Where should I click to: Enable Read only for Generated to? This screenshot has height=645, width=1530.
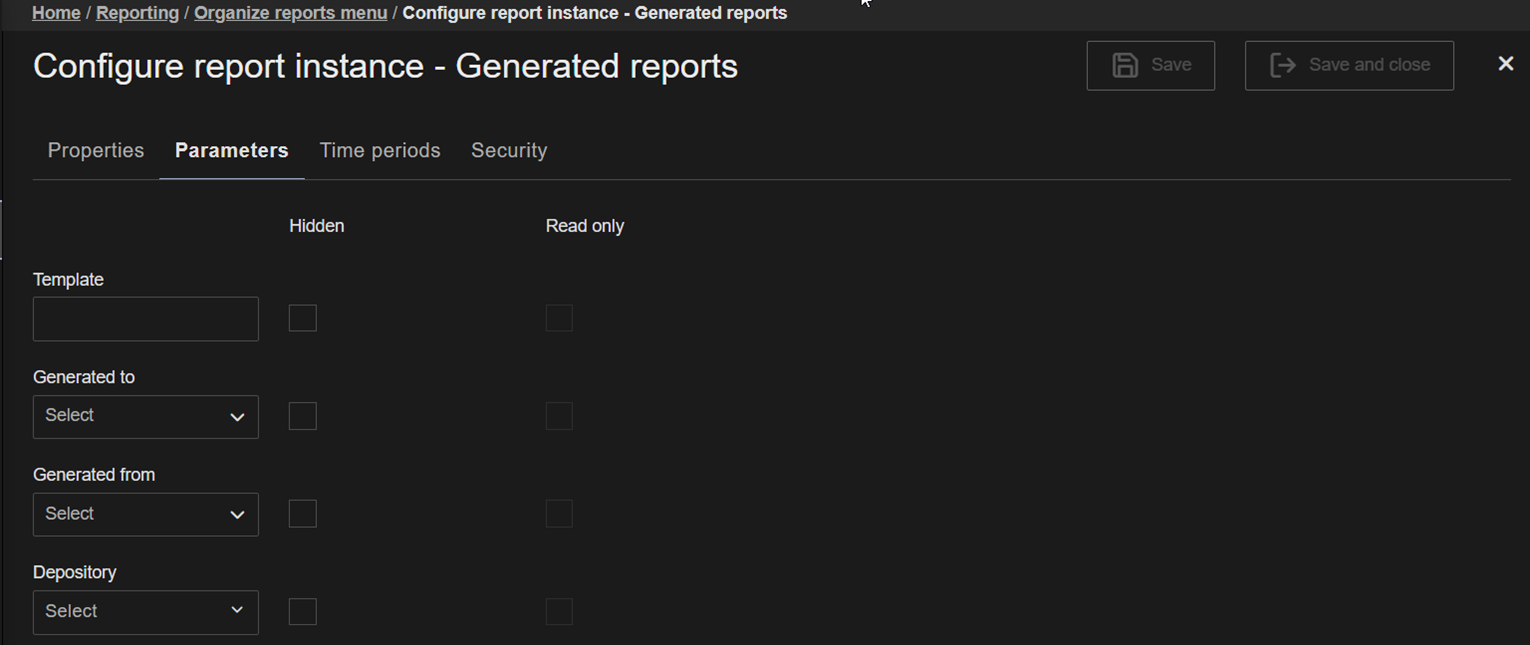559,416
